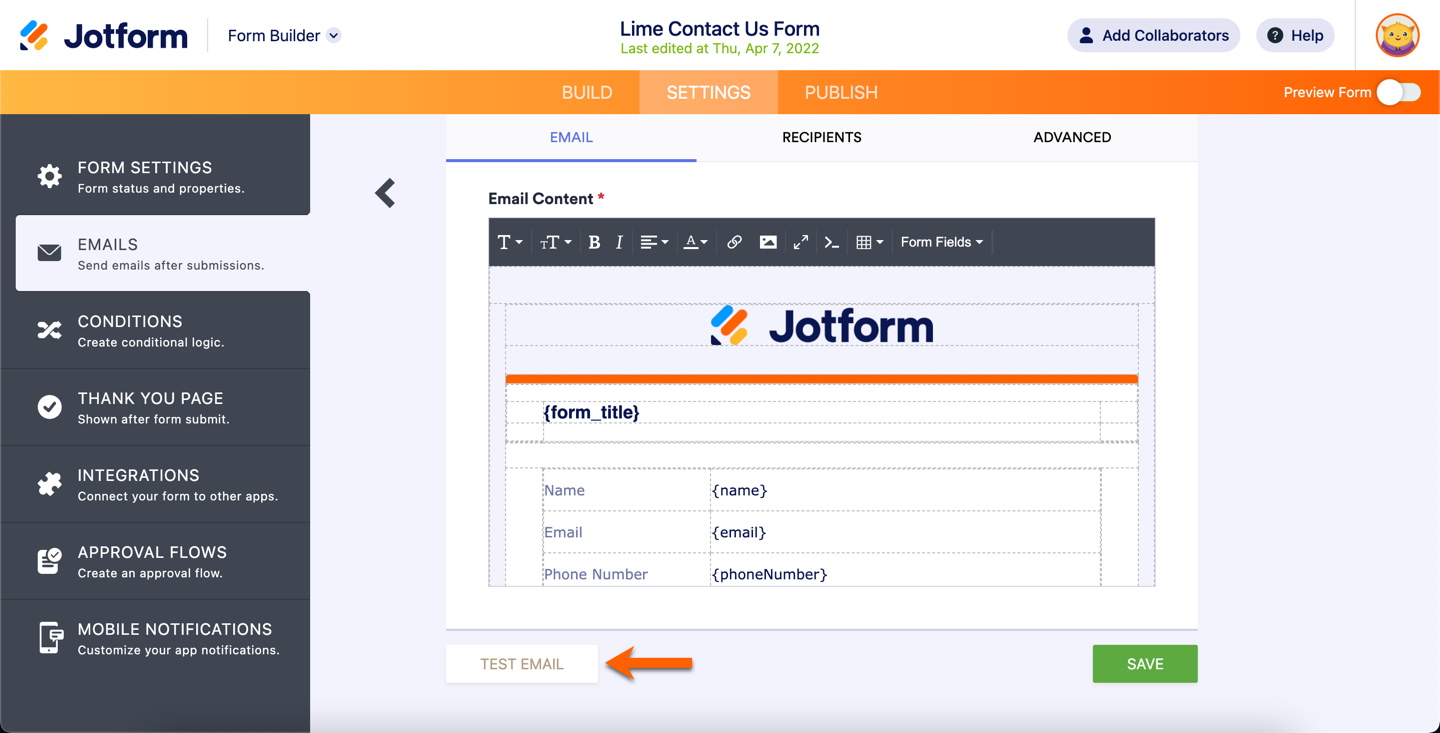
Task: Expand the Form Builder dropdown
Action: coord(284,36)
